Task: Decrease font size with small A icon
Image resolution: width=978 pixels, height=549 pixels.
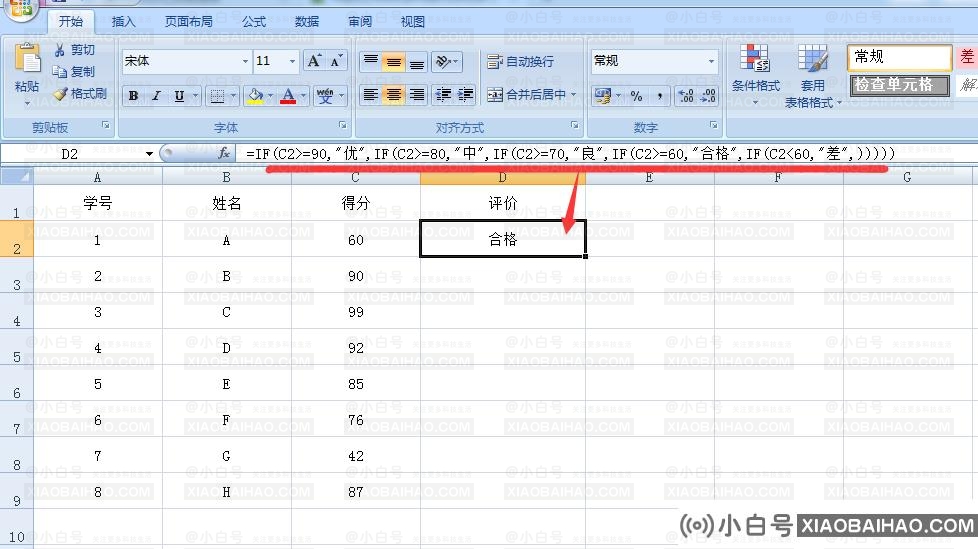Action: pos(336,61)
